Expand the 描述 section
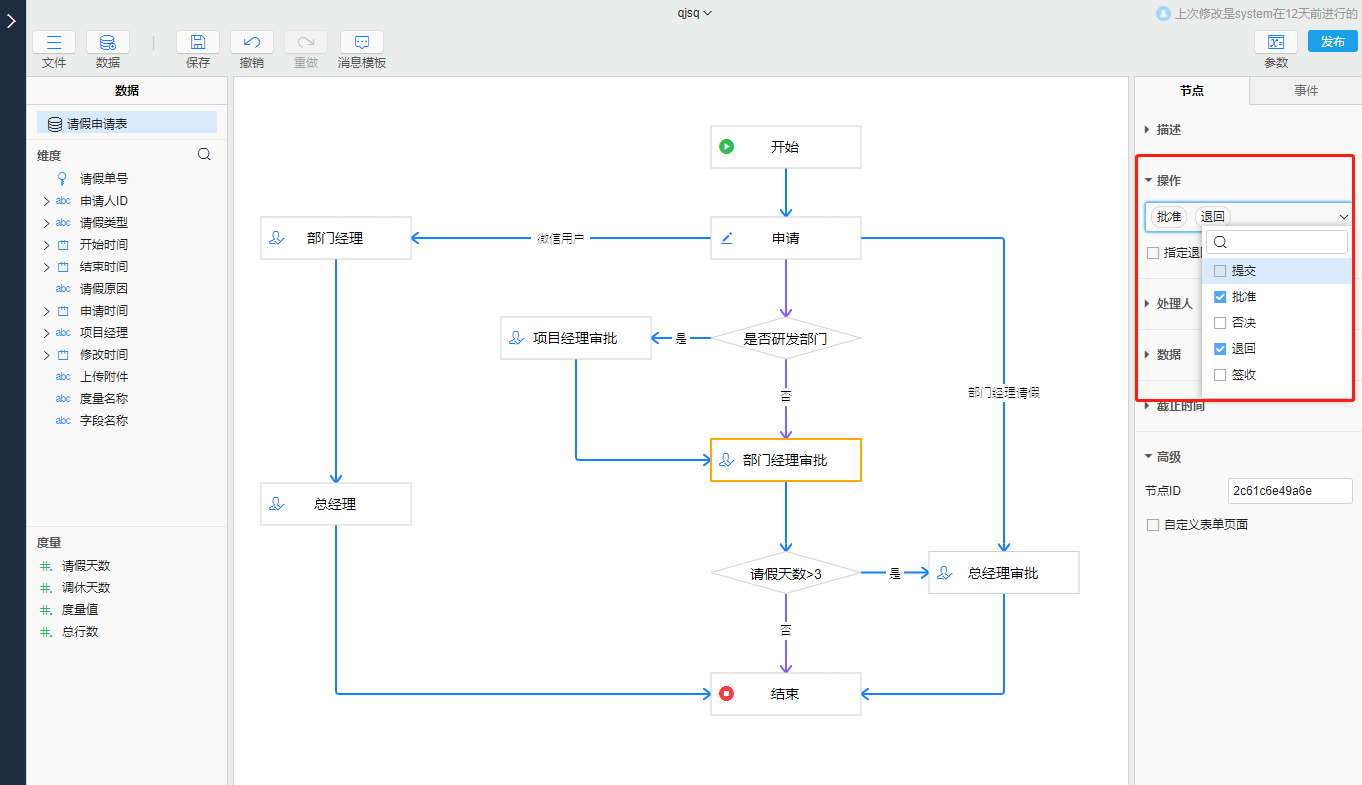The width and height of the screenshot is (1362, 785). pos(1146,130)
